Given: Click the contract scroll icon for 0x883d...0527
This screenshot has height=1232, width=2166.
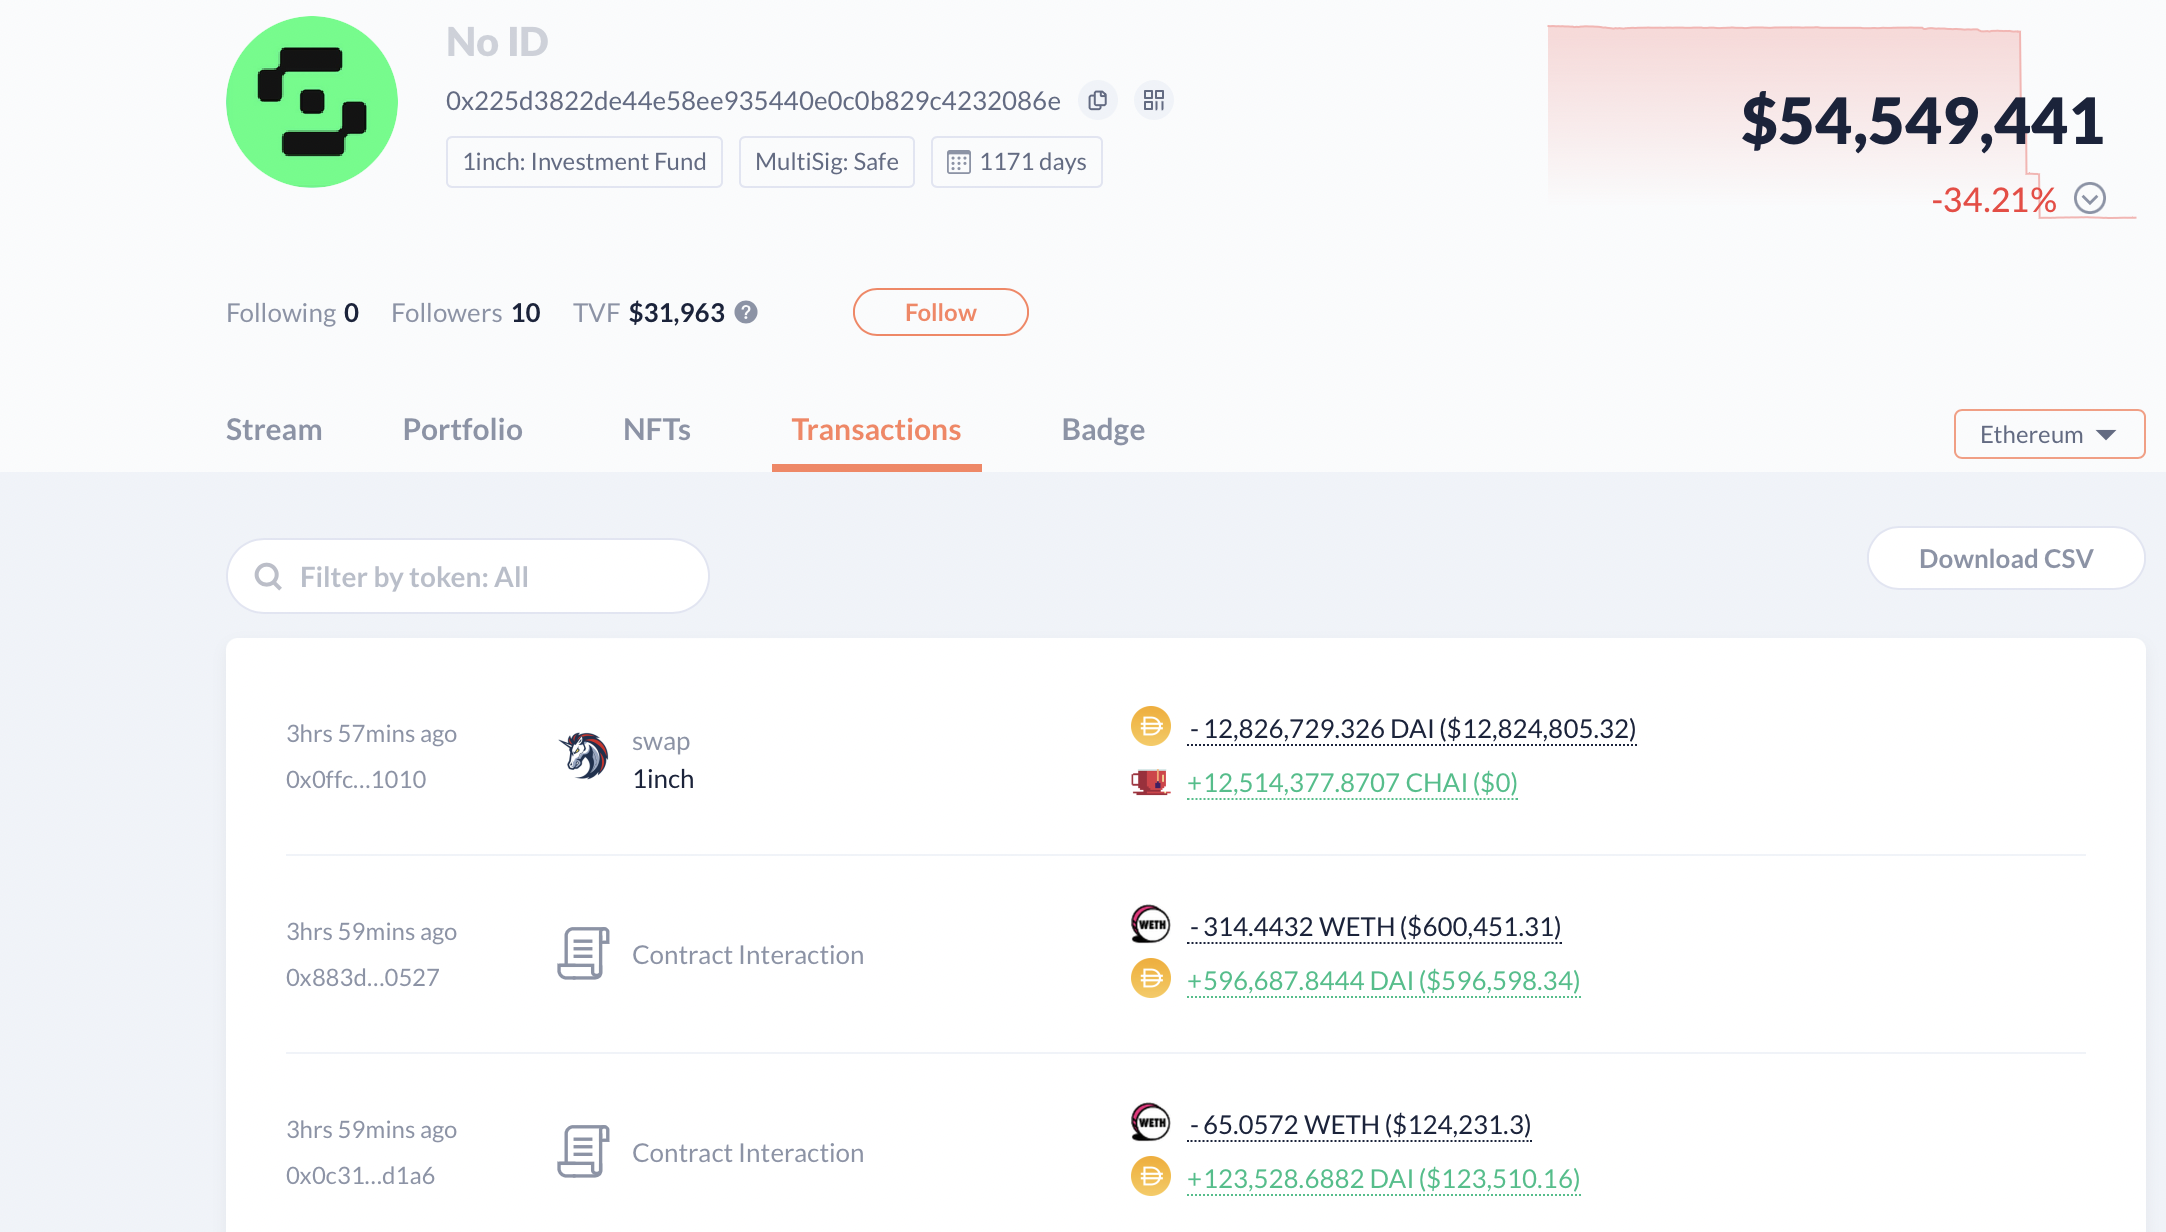Looking at the screenshot, I should point(584,954).
